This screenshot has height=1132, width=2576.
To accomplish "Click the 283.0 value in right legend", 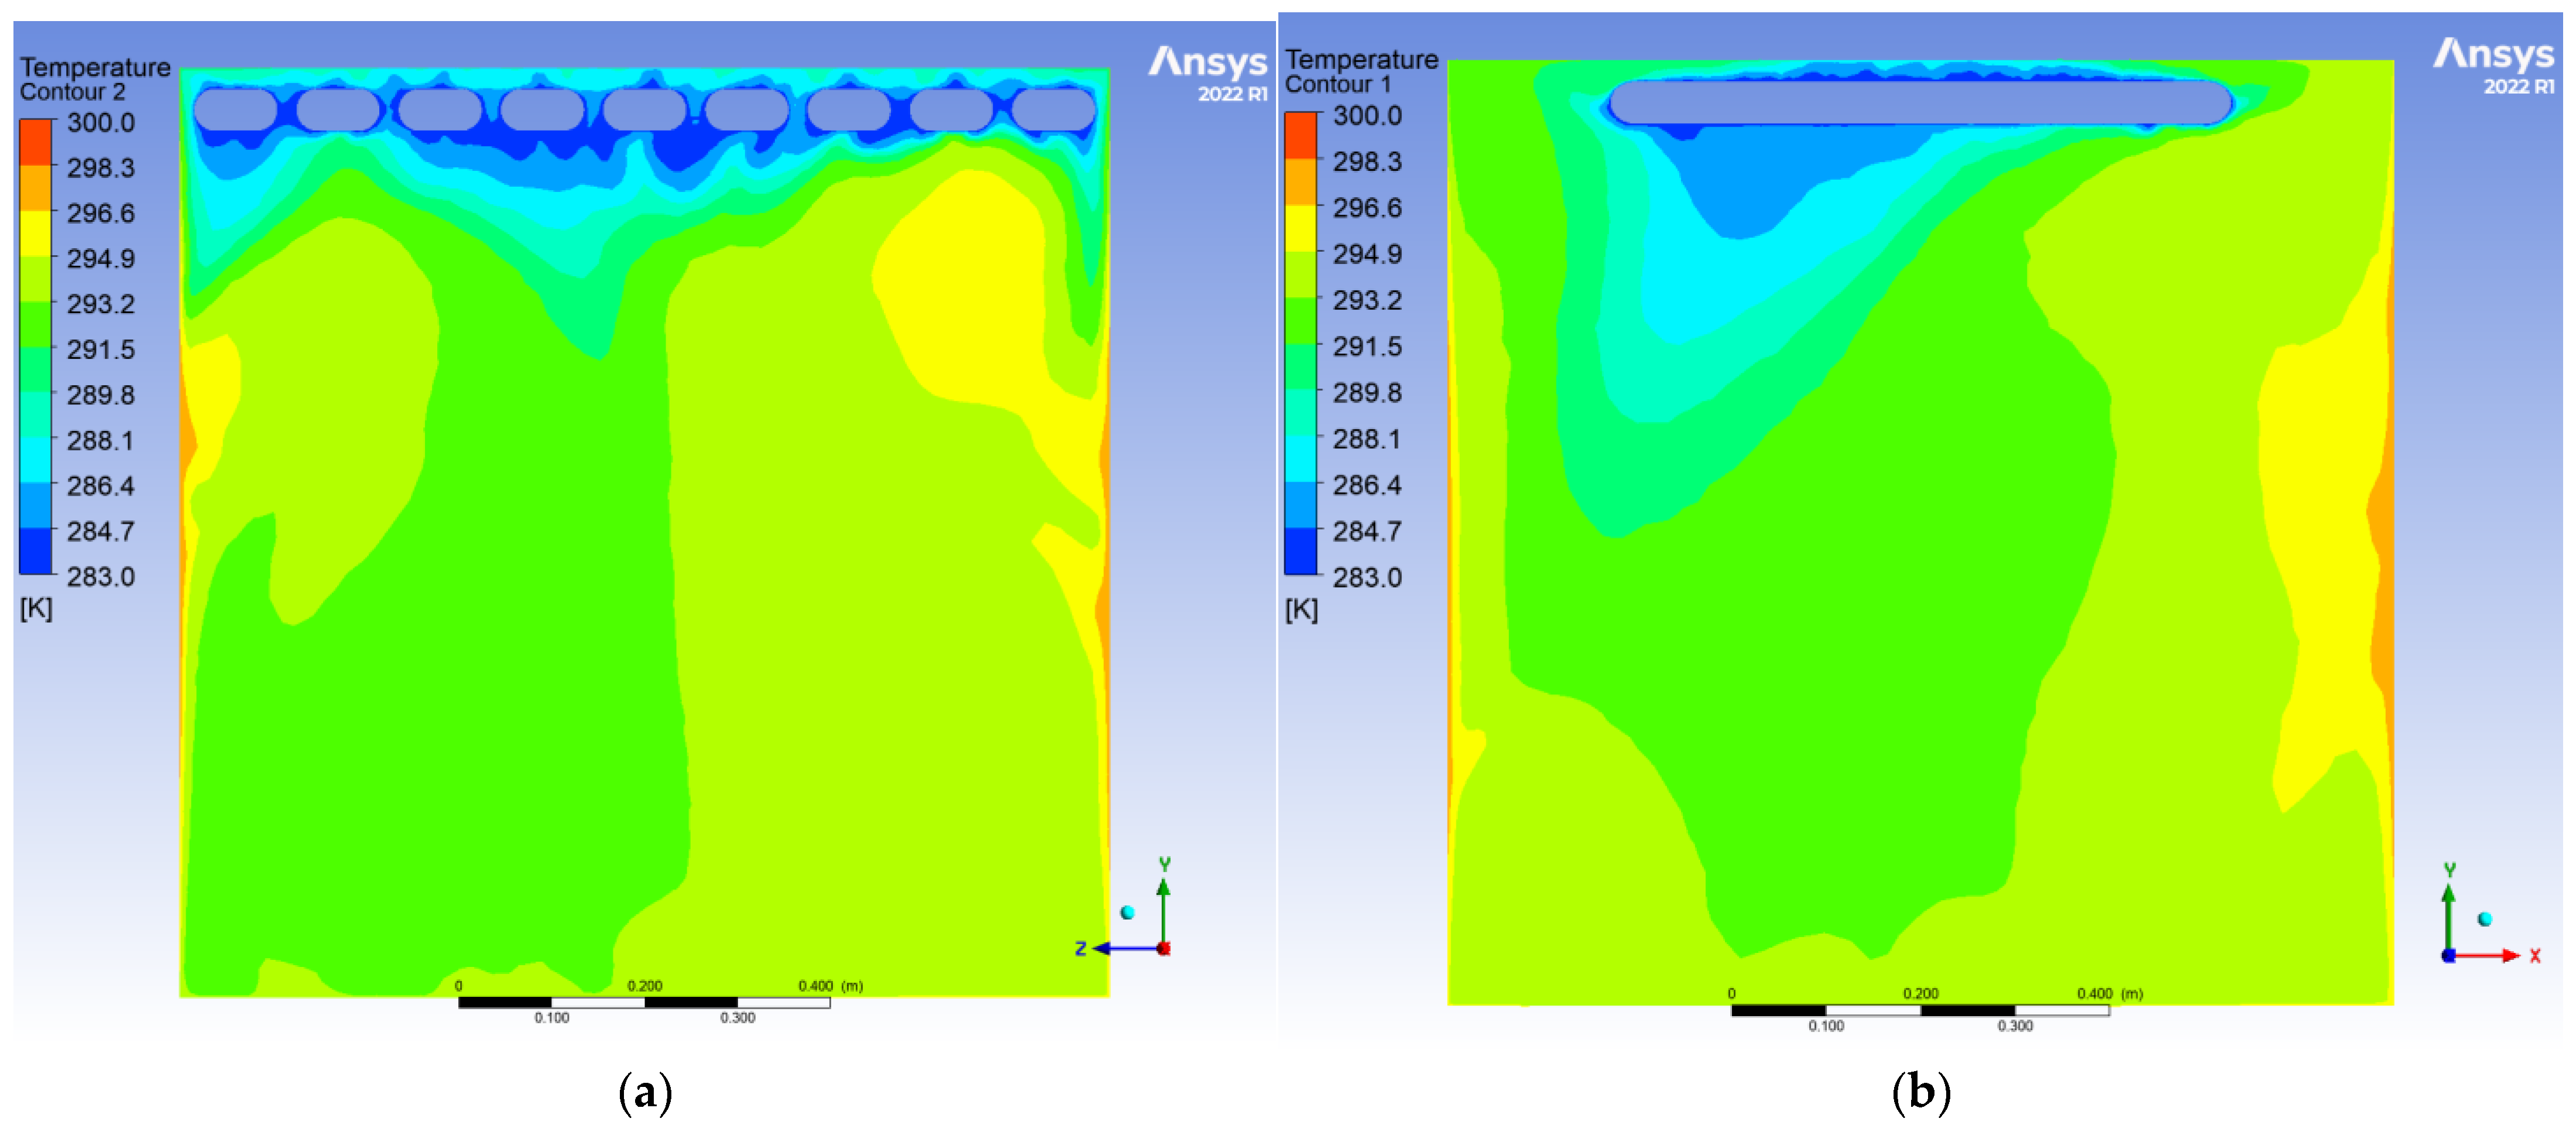I will click(1366, 577).
